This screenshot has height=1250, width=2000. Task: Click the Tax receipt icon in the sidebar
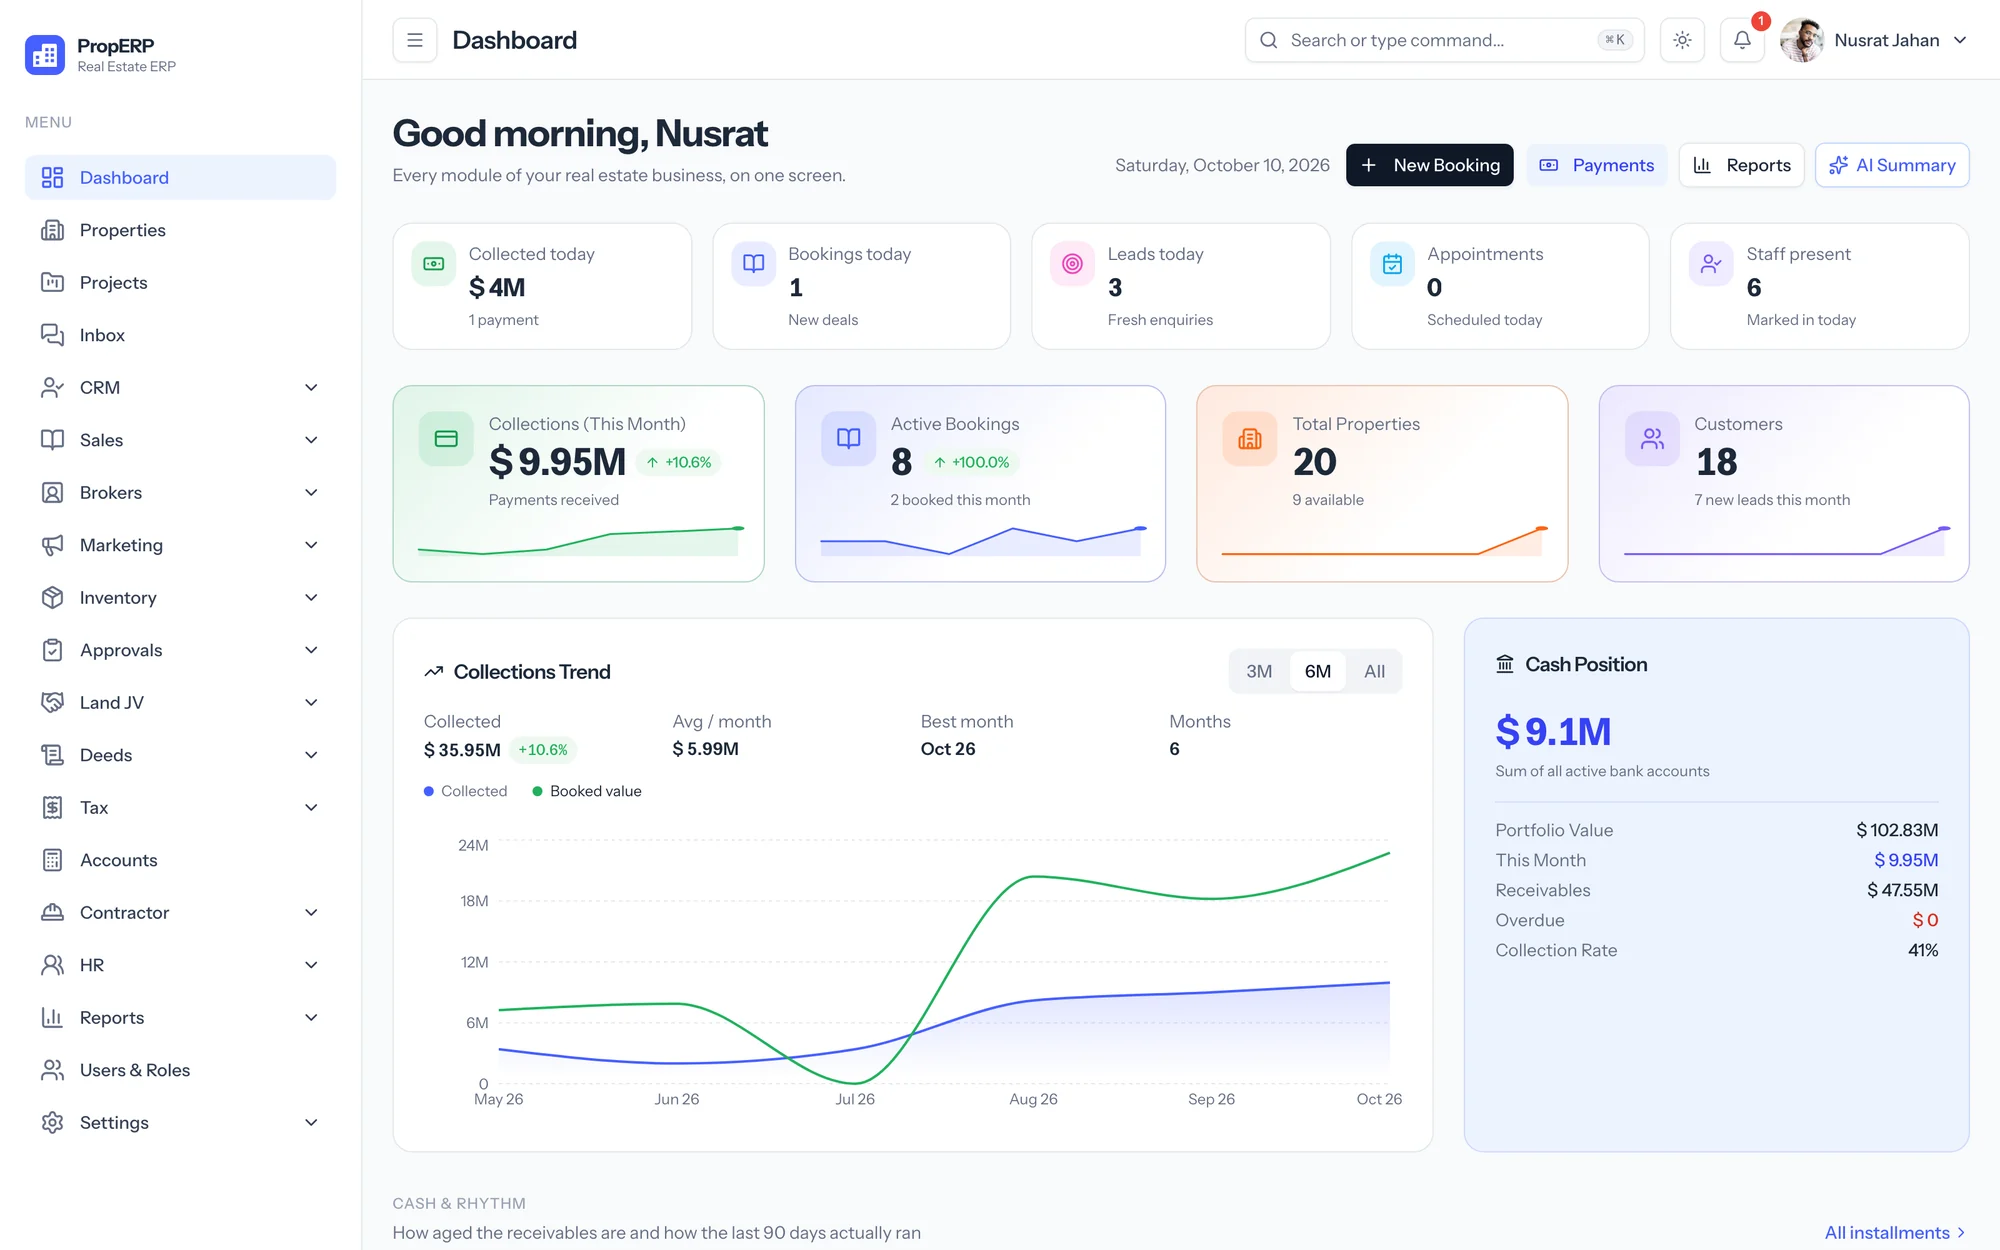52,807
